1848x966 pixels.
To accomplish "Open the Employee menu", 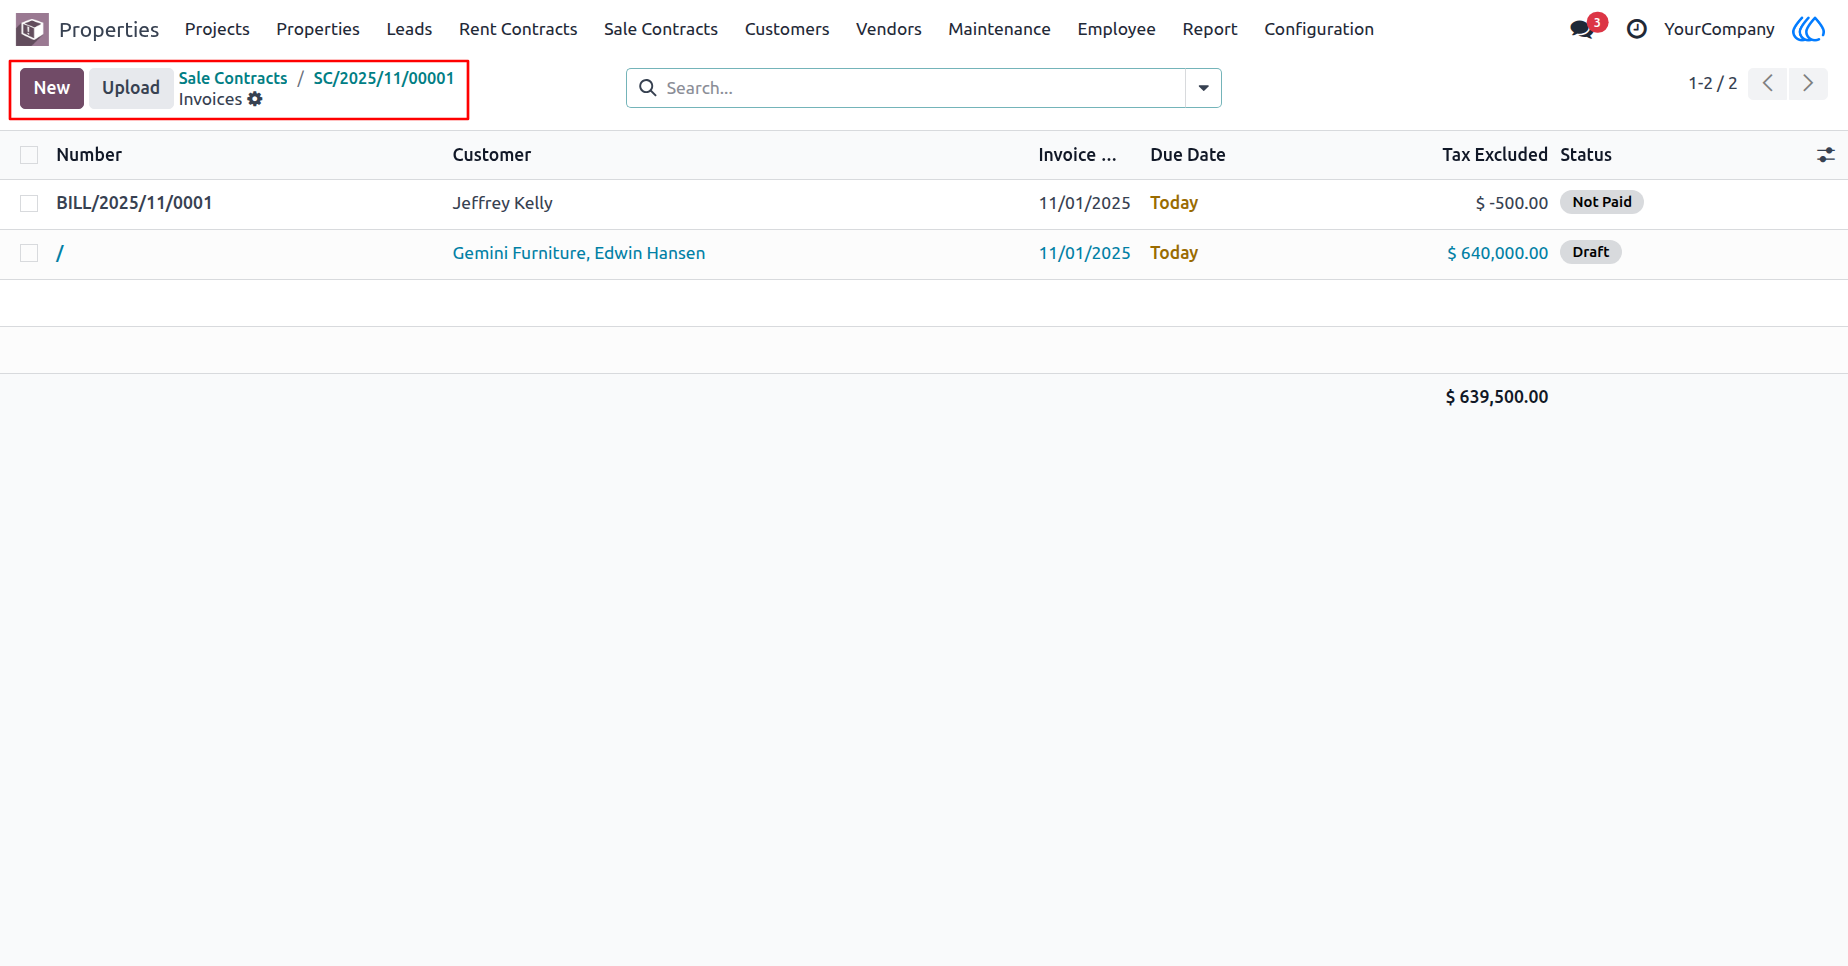I will (x=1116, y=29).
